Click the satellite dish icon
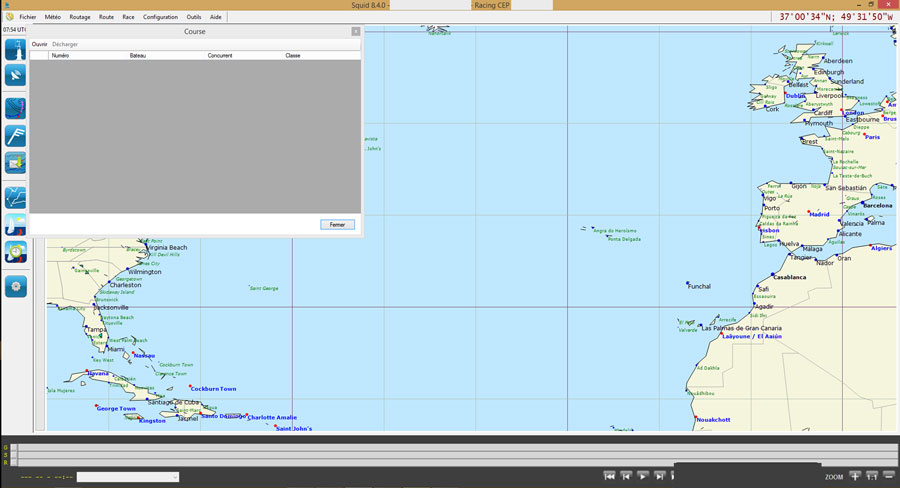 (x=15, y=75)
